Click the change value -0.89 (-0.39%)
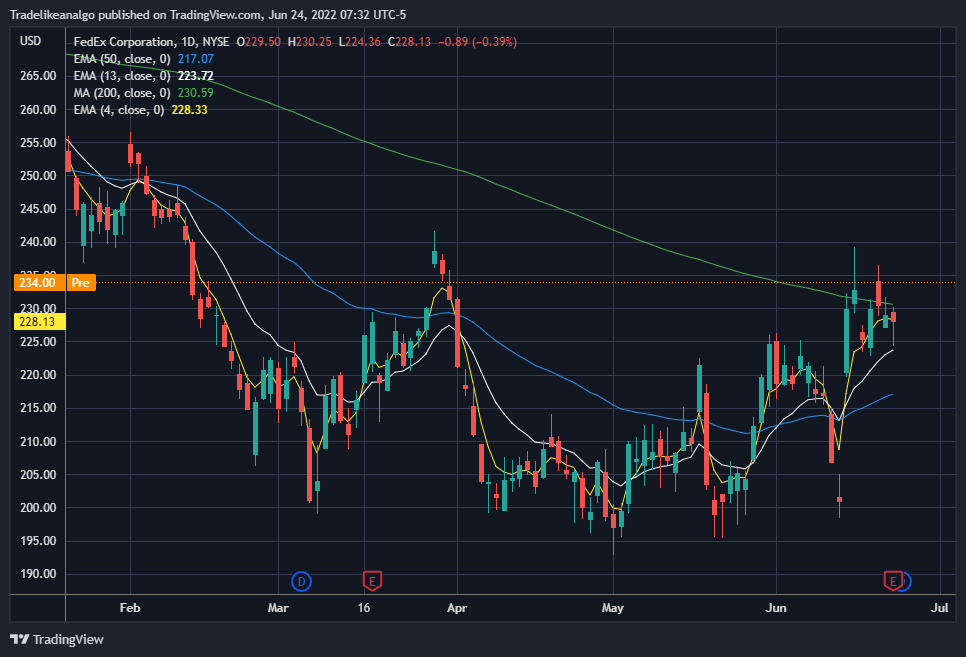This screenshot has height=657, width=966. click(x=478, y=42)
